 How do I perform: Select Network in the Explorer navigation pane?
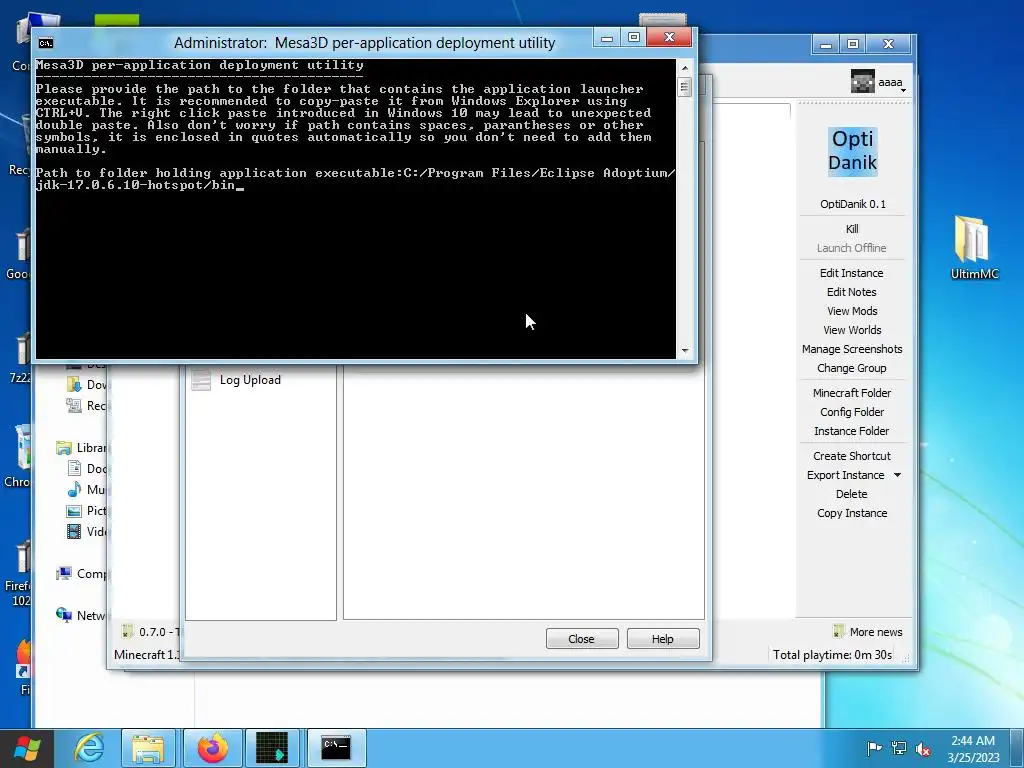pyautogui.click(x=83, y=615)
